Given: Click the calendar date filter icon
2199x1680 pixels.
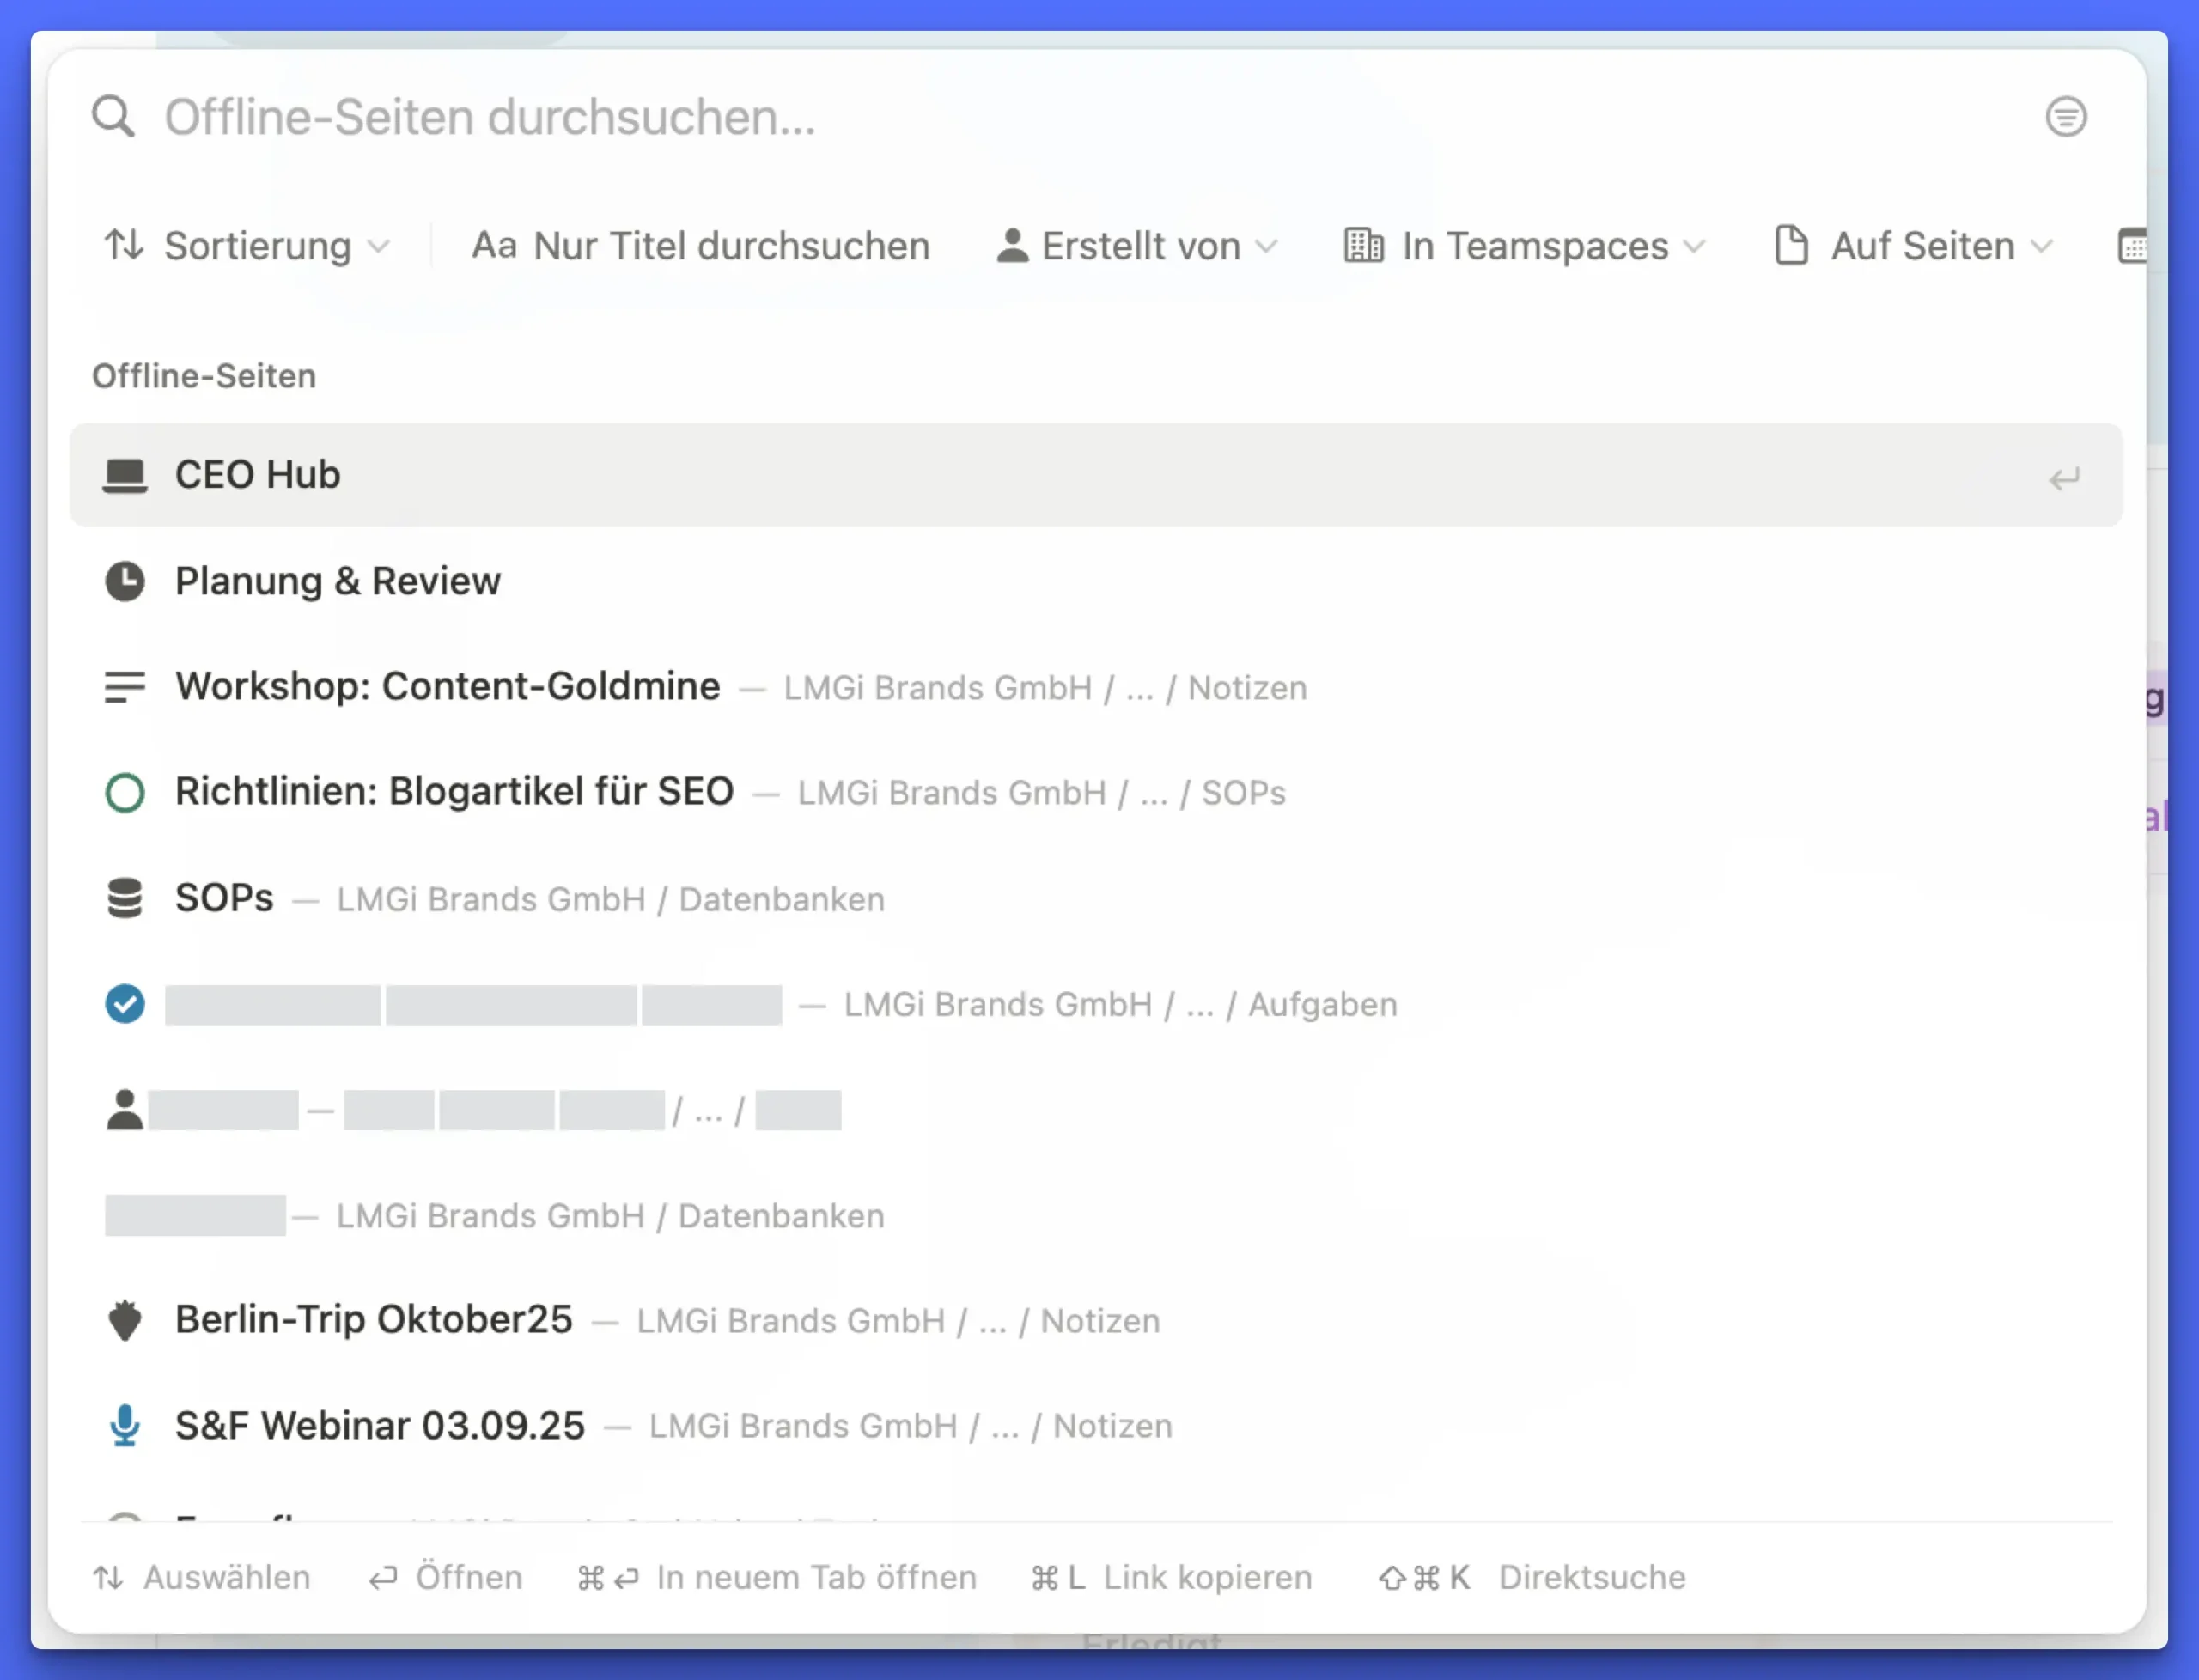Looking at the screenshot, I should (x=2132, y=246).
